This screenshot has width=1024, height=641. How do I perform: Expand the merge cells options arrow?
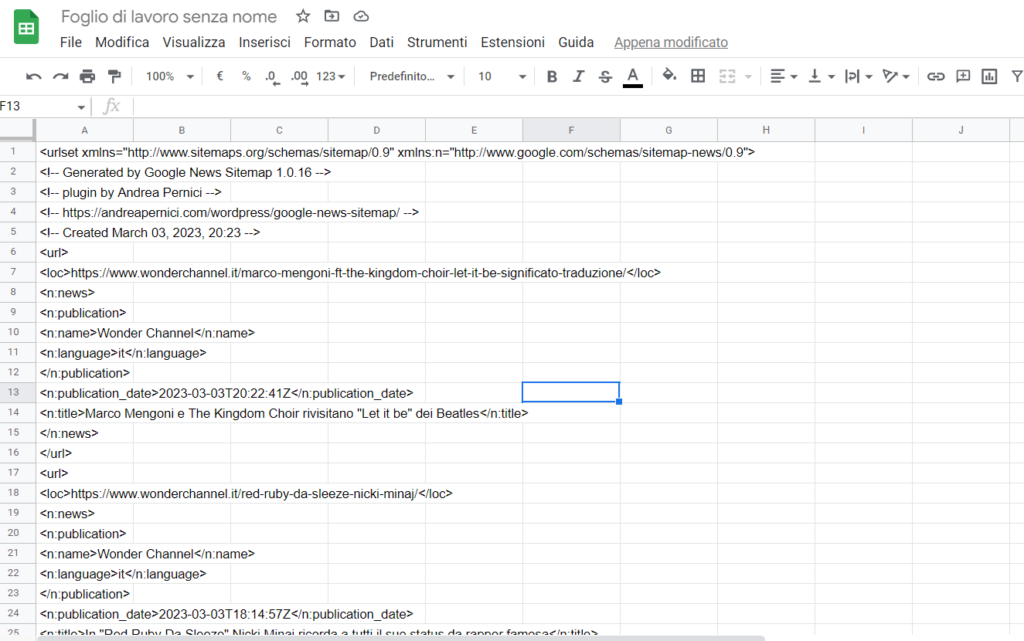click(x=748, y=77)
